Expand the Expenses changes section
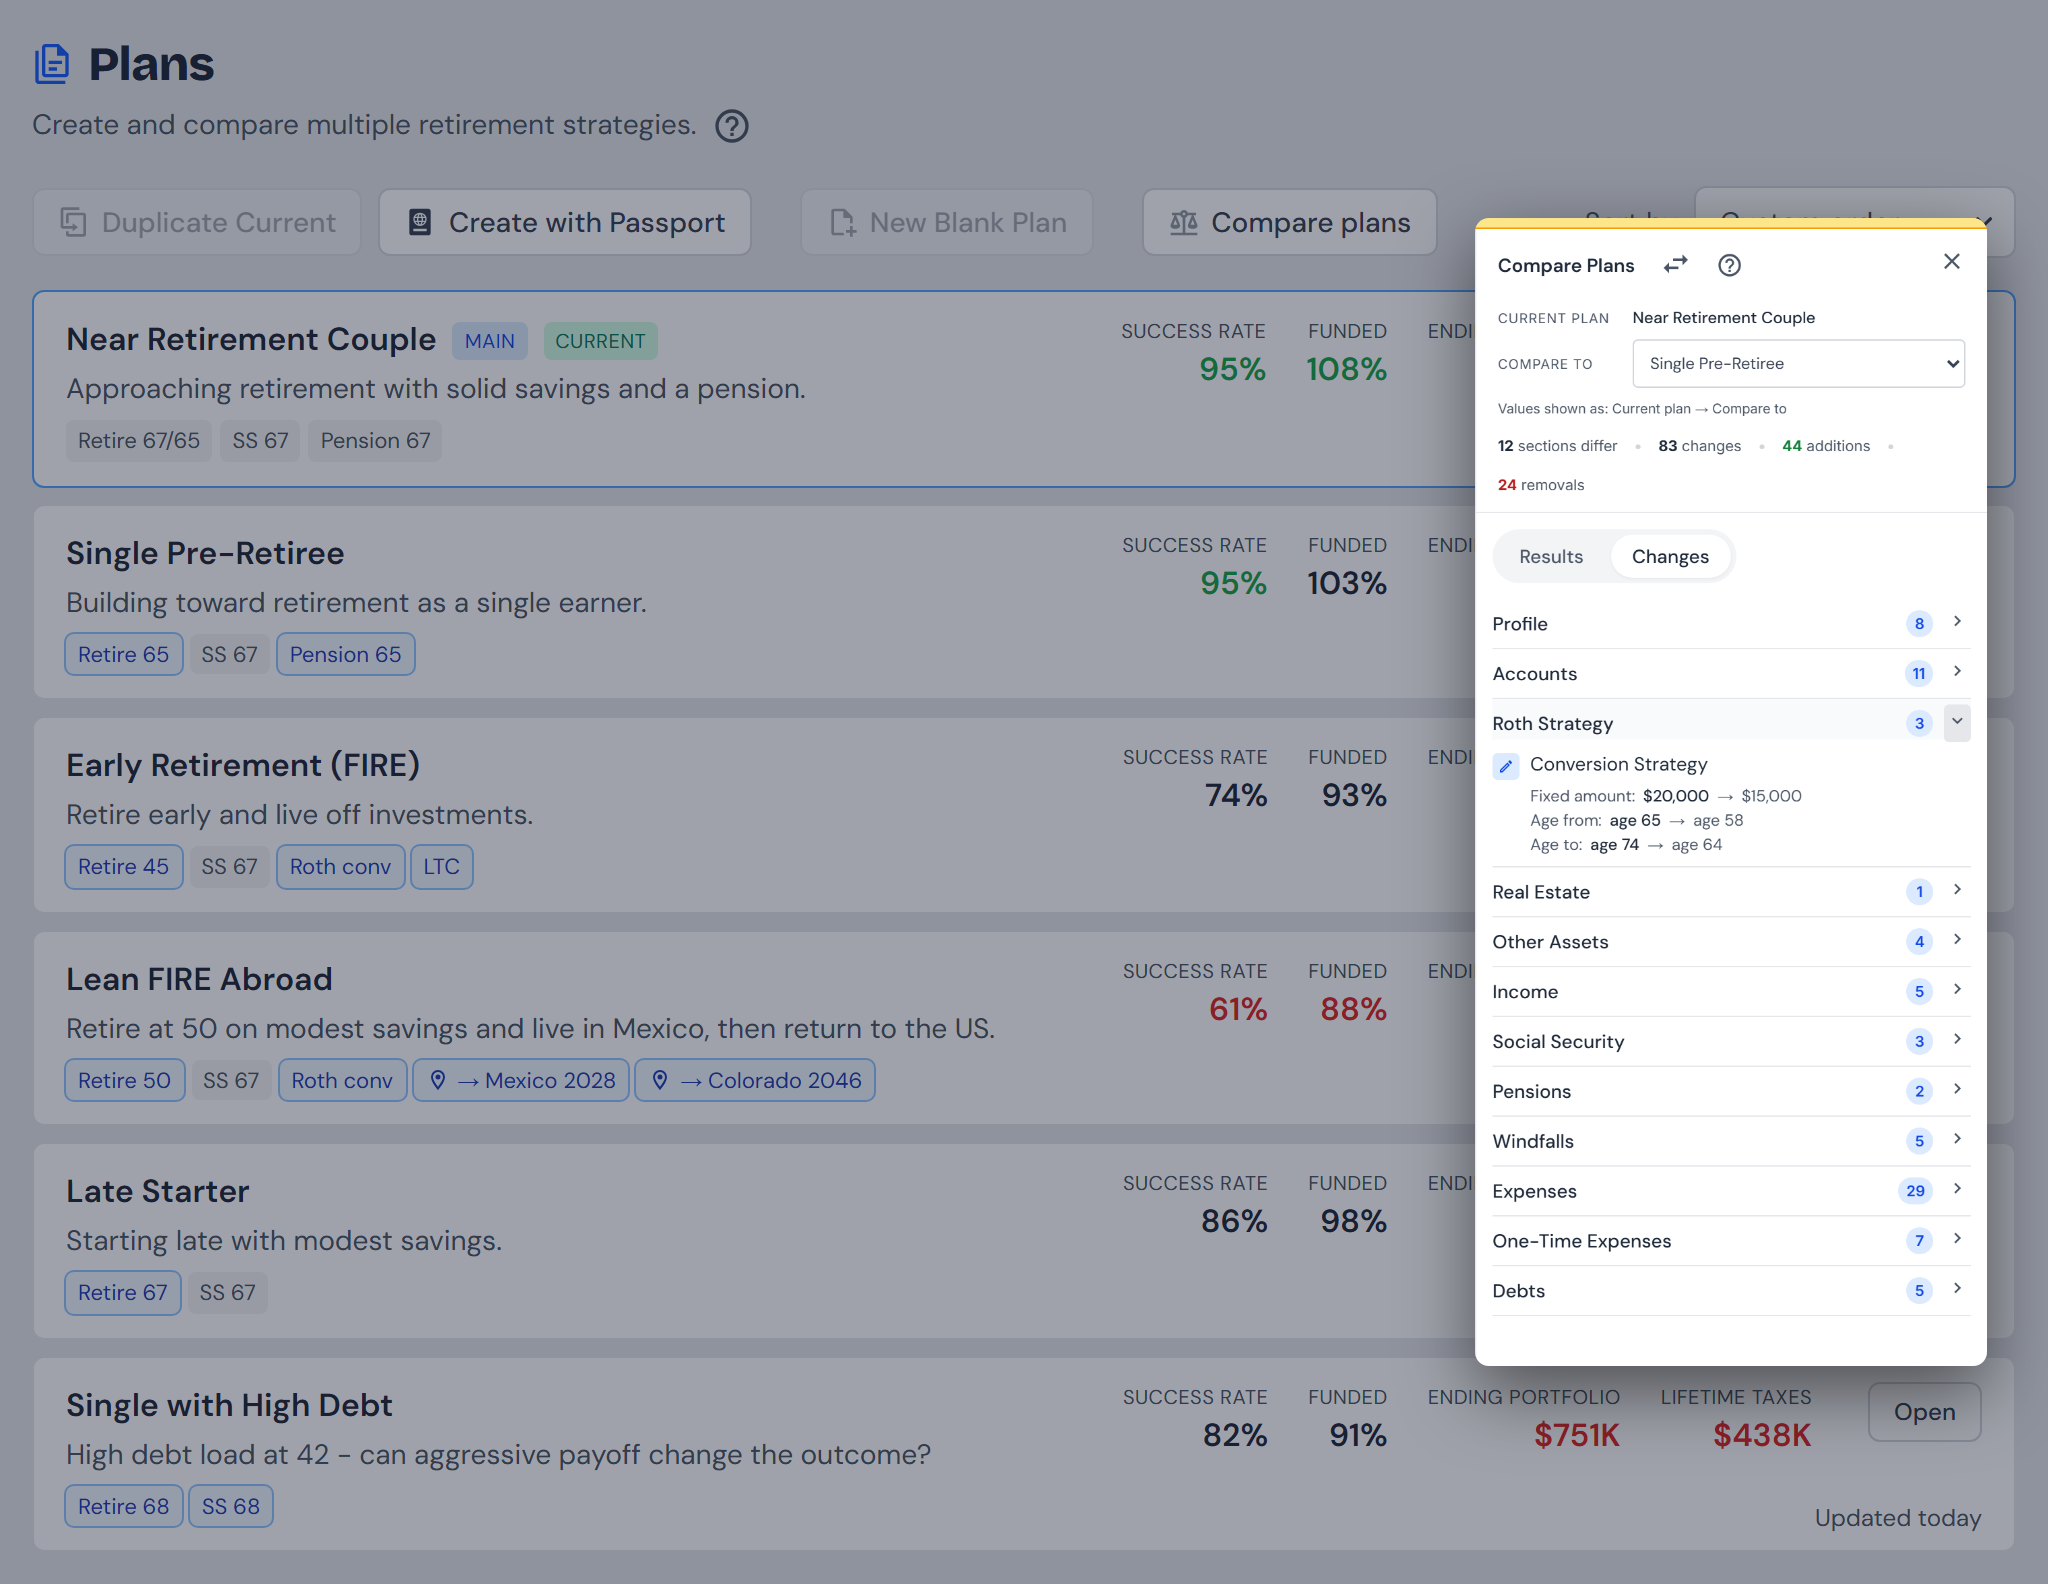Screen dimensions: 2048x1584 (1731, 1191)
